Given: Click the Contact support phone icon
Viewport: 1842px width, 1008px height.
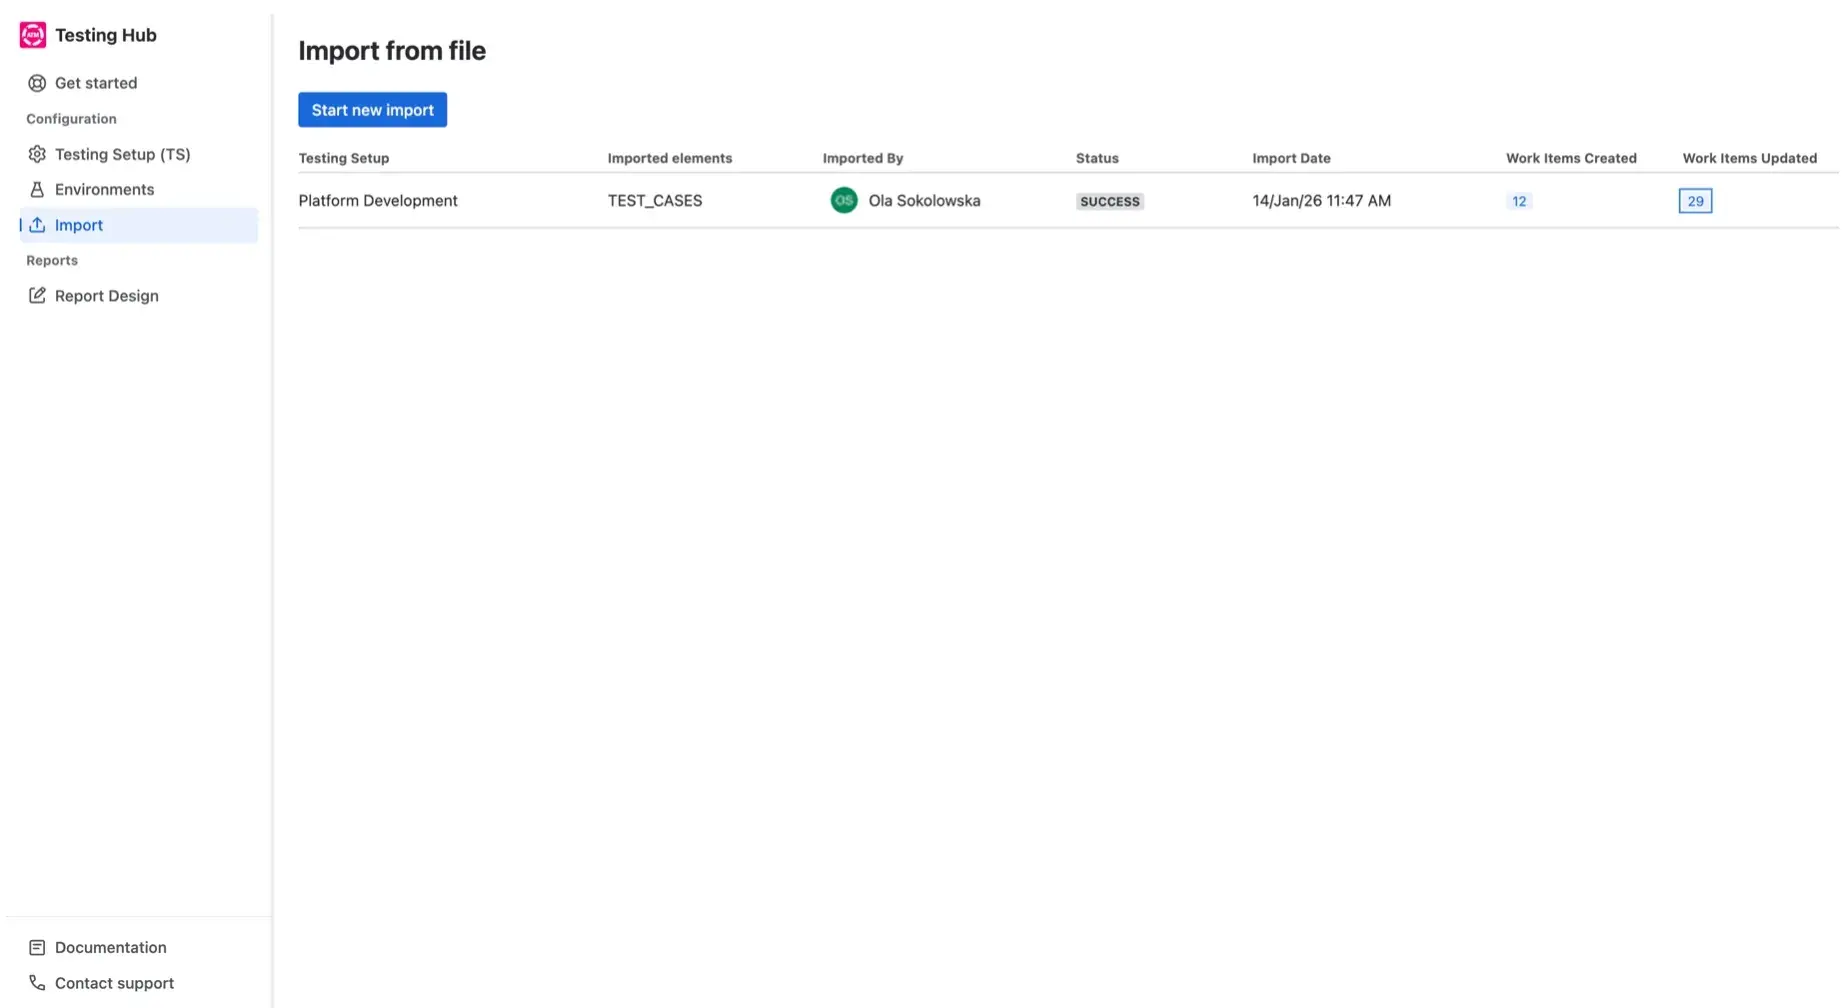Looking at the screenshot, I should click(37, 982).
